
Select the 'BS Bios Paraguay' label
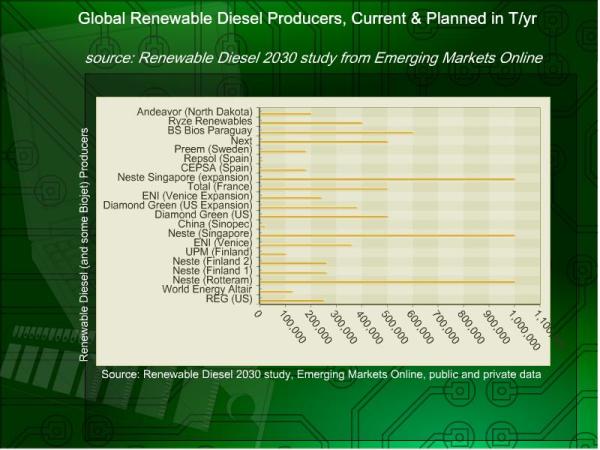[x=210, y=130]
